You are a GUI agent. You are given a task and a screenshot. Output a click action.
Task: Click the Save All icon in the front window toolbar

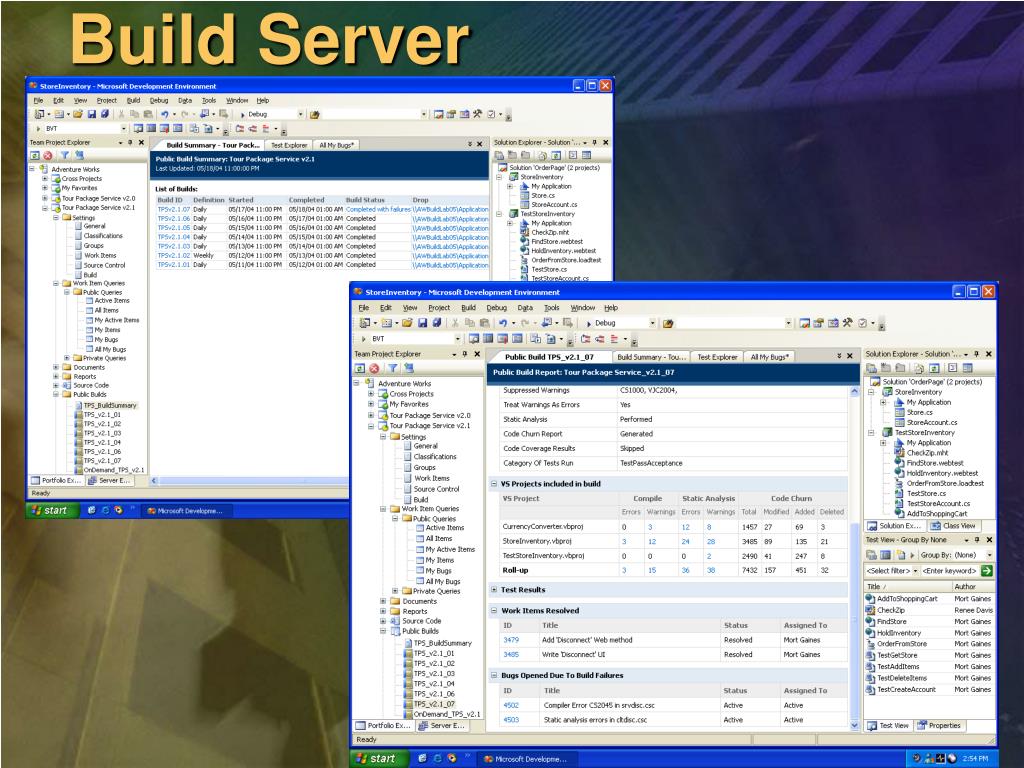point(436,323)
